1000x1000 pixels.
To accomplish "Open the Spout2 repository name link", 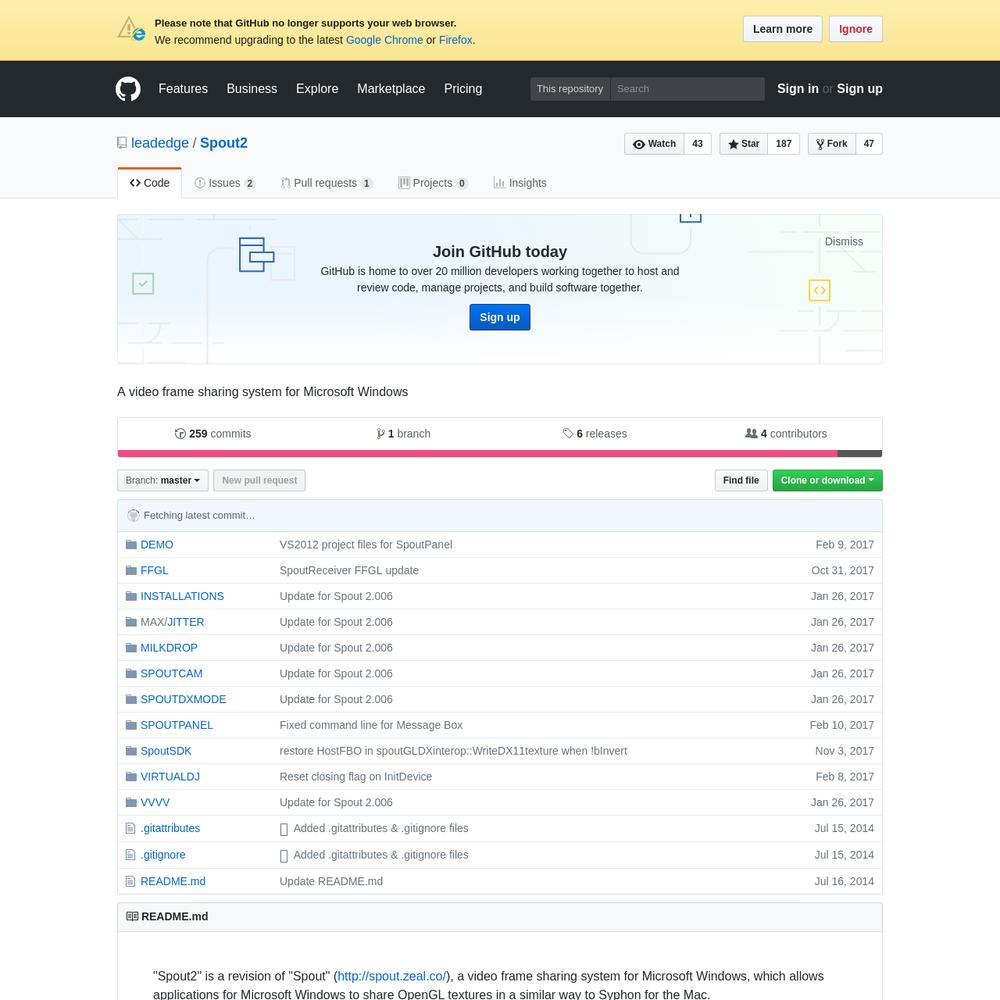I will coord(224,143).
